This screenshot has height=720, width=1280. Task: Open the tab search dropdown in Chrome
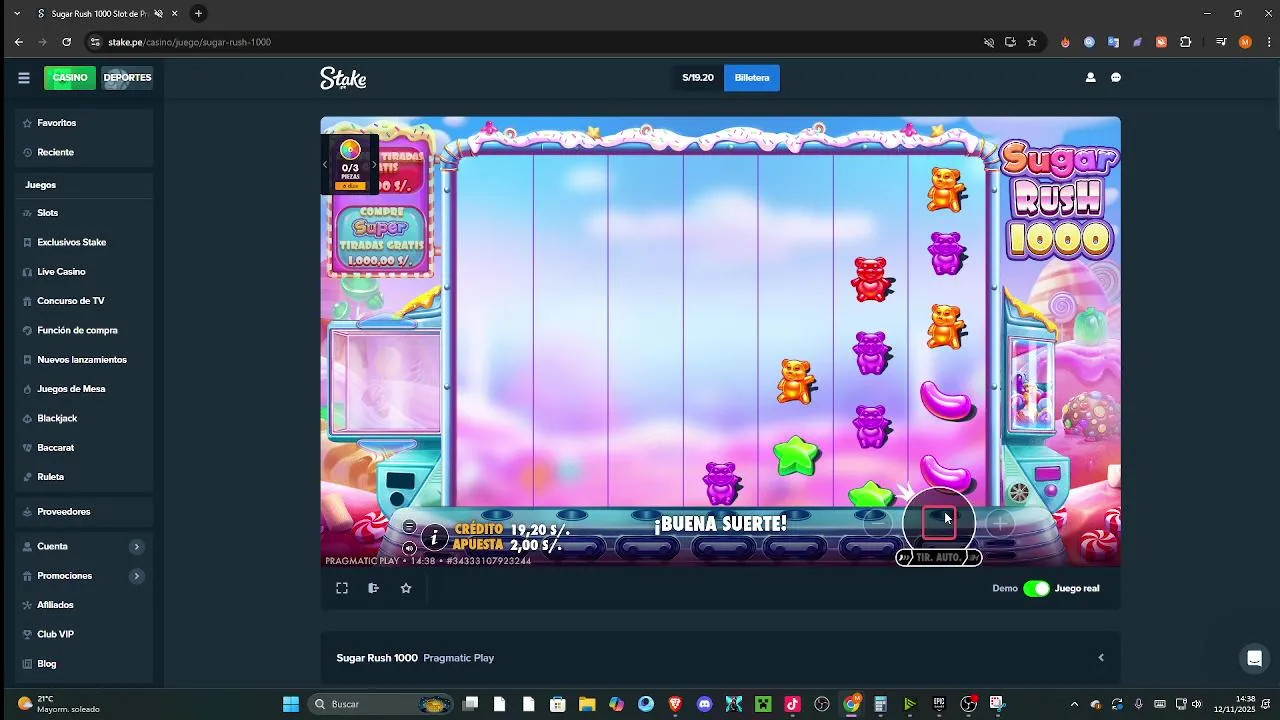pyautogui.click(x=17, y=14)
